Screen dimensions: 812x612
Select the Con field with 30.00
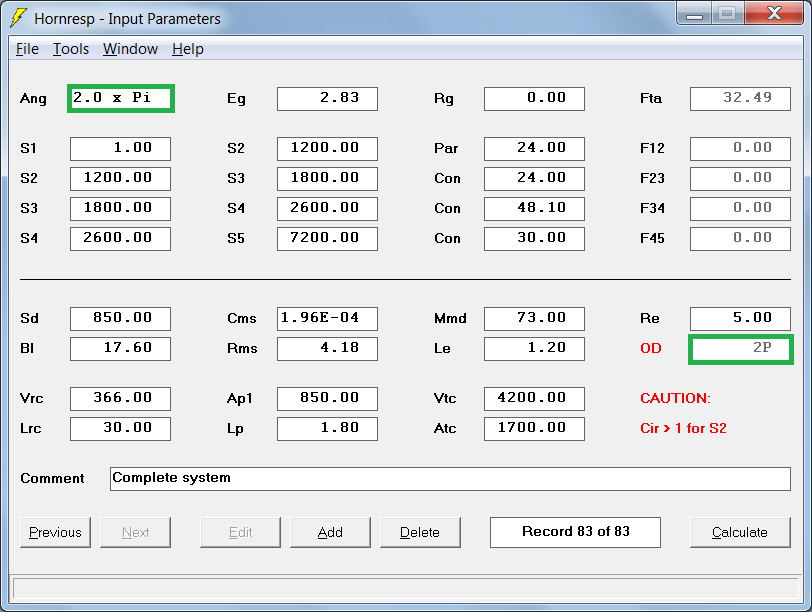[534, 239]
